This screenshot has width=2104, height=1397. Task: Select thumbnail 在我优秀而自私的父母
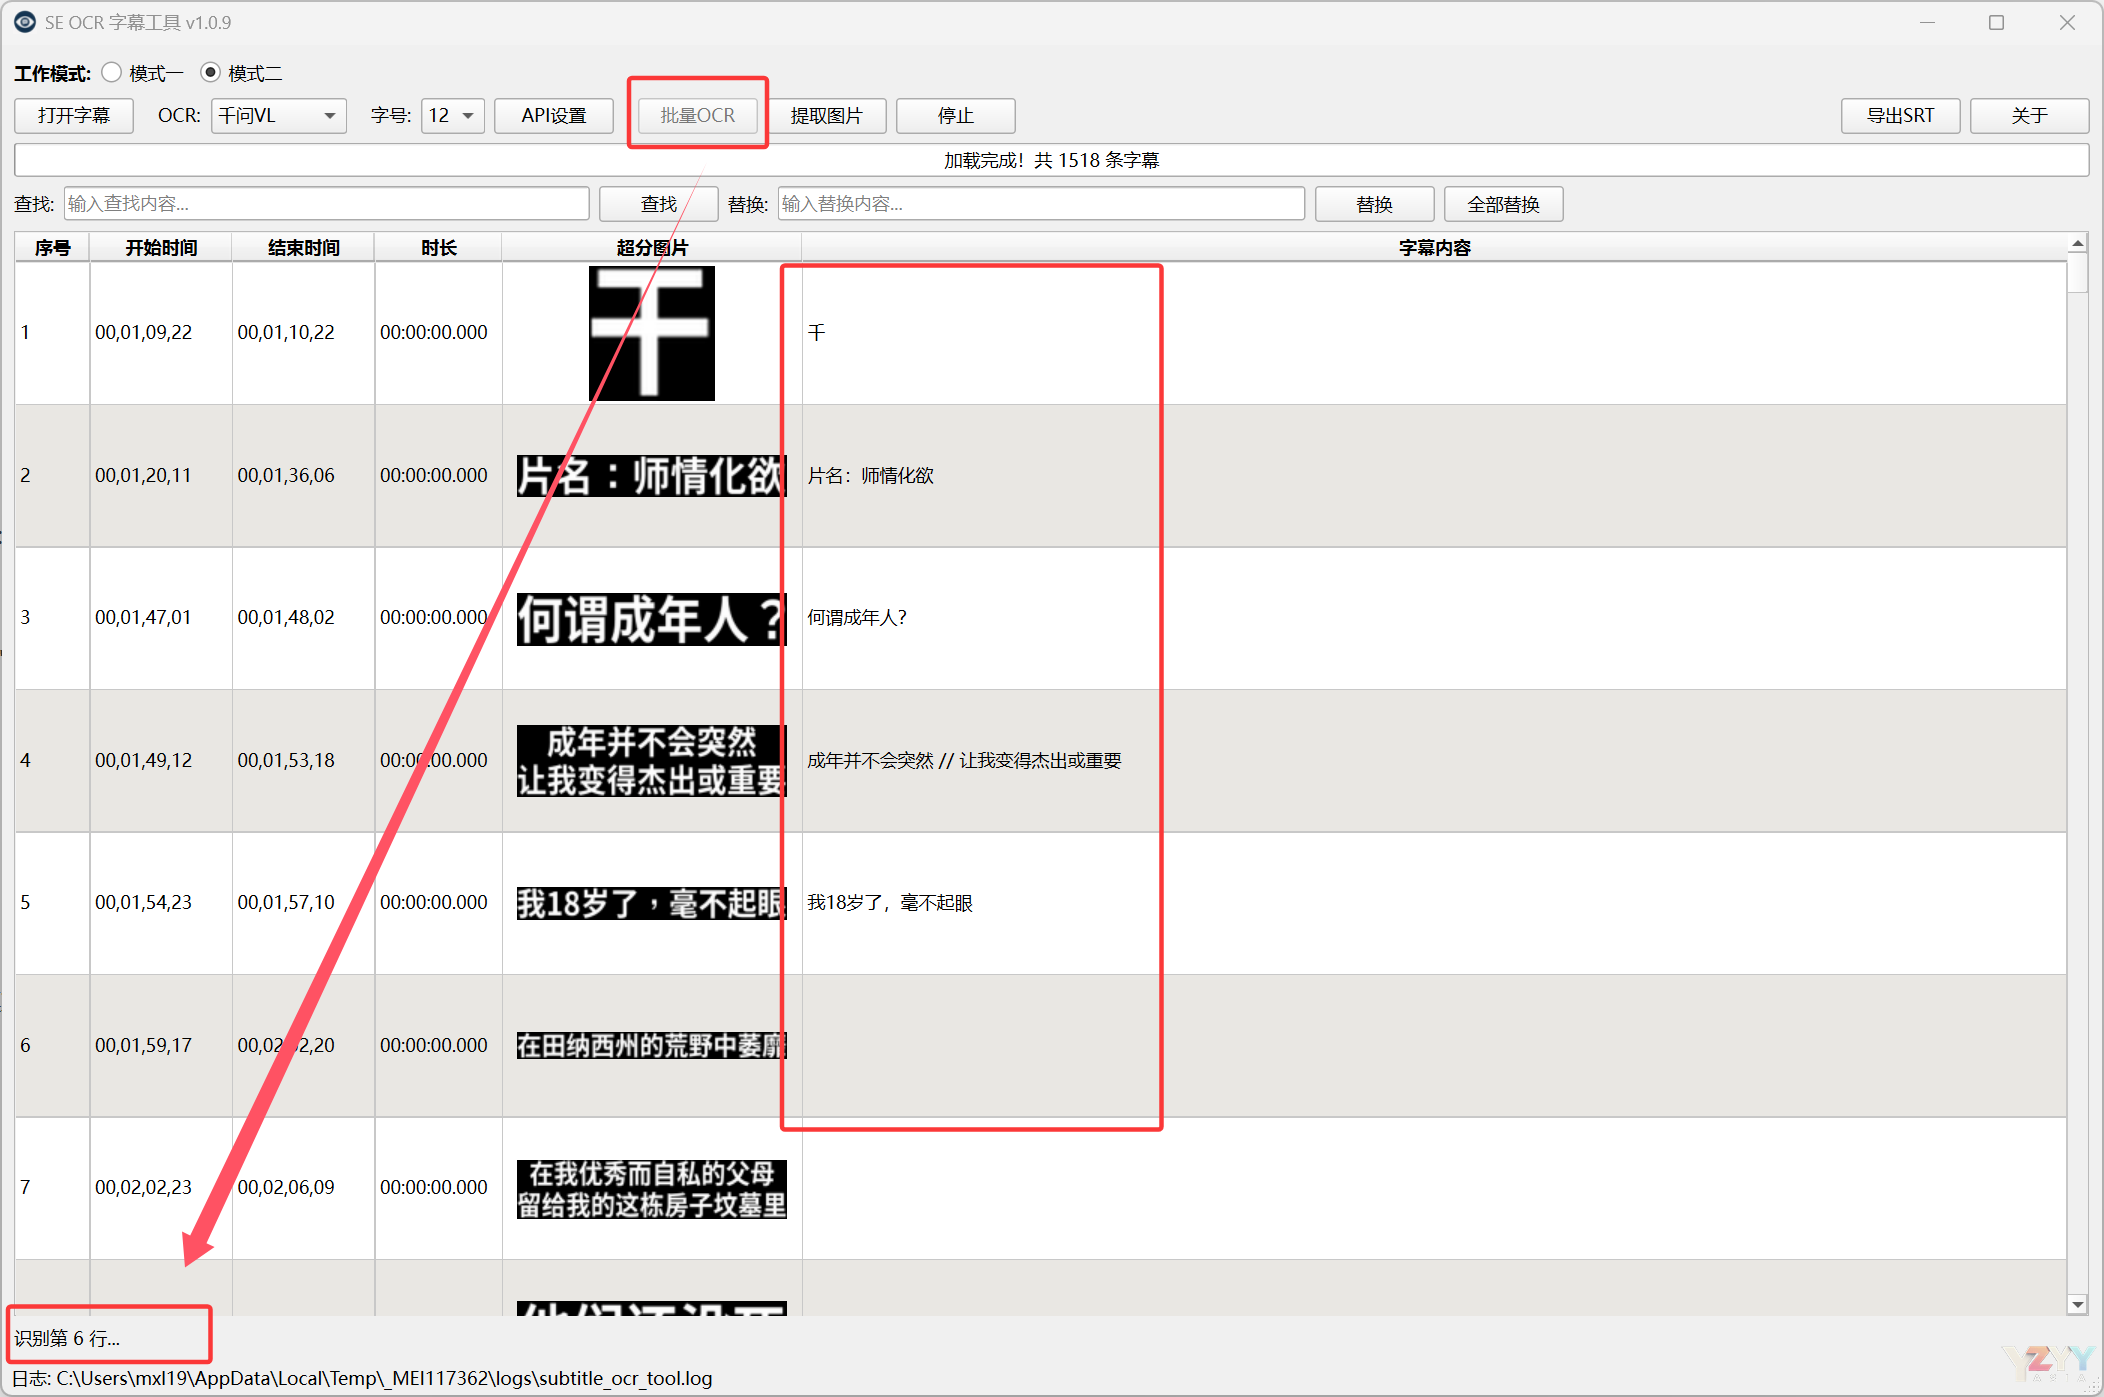(652, 1189)
